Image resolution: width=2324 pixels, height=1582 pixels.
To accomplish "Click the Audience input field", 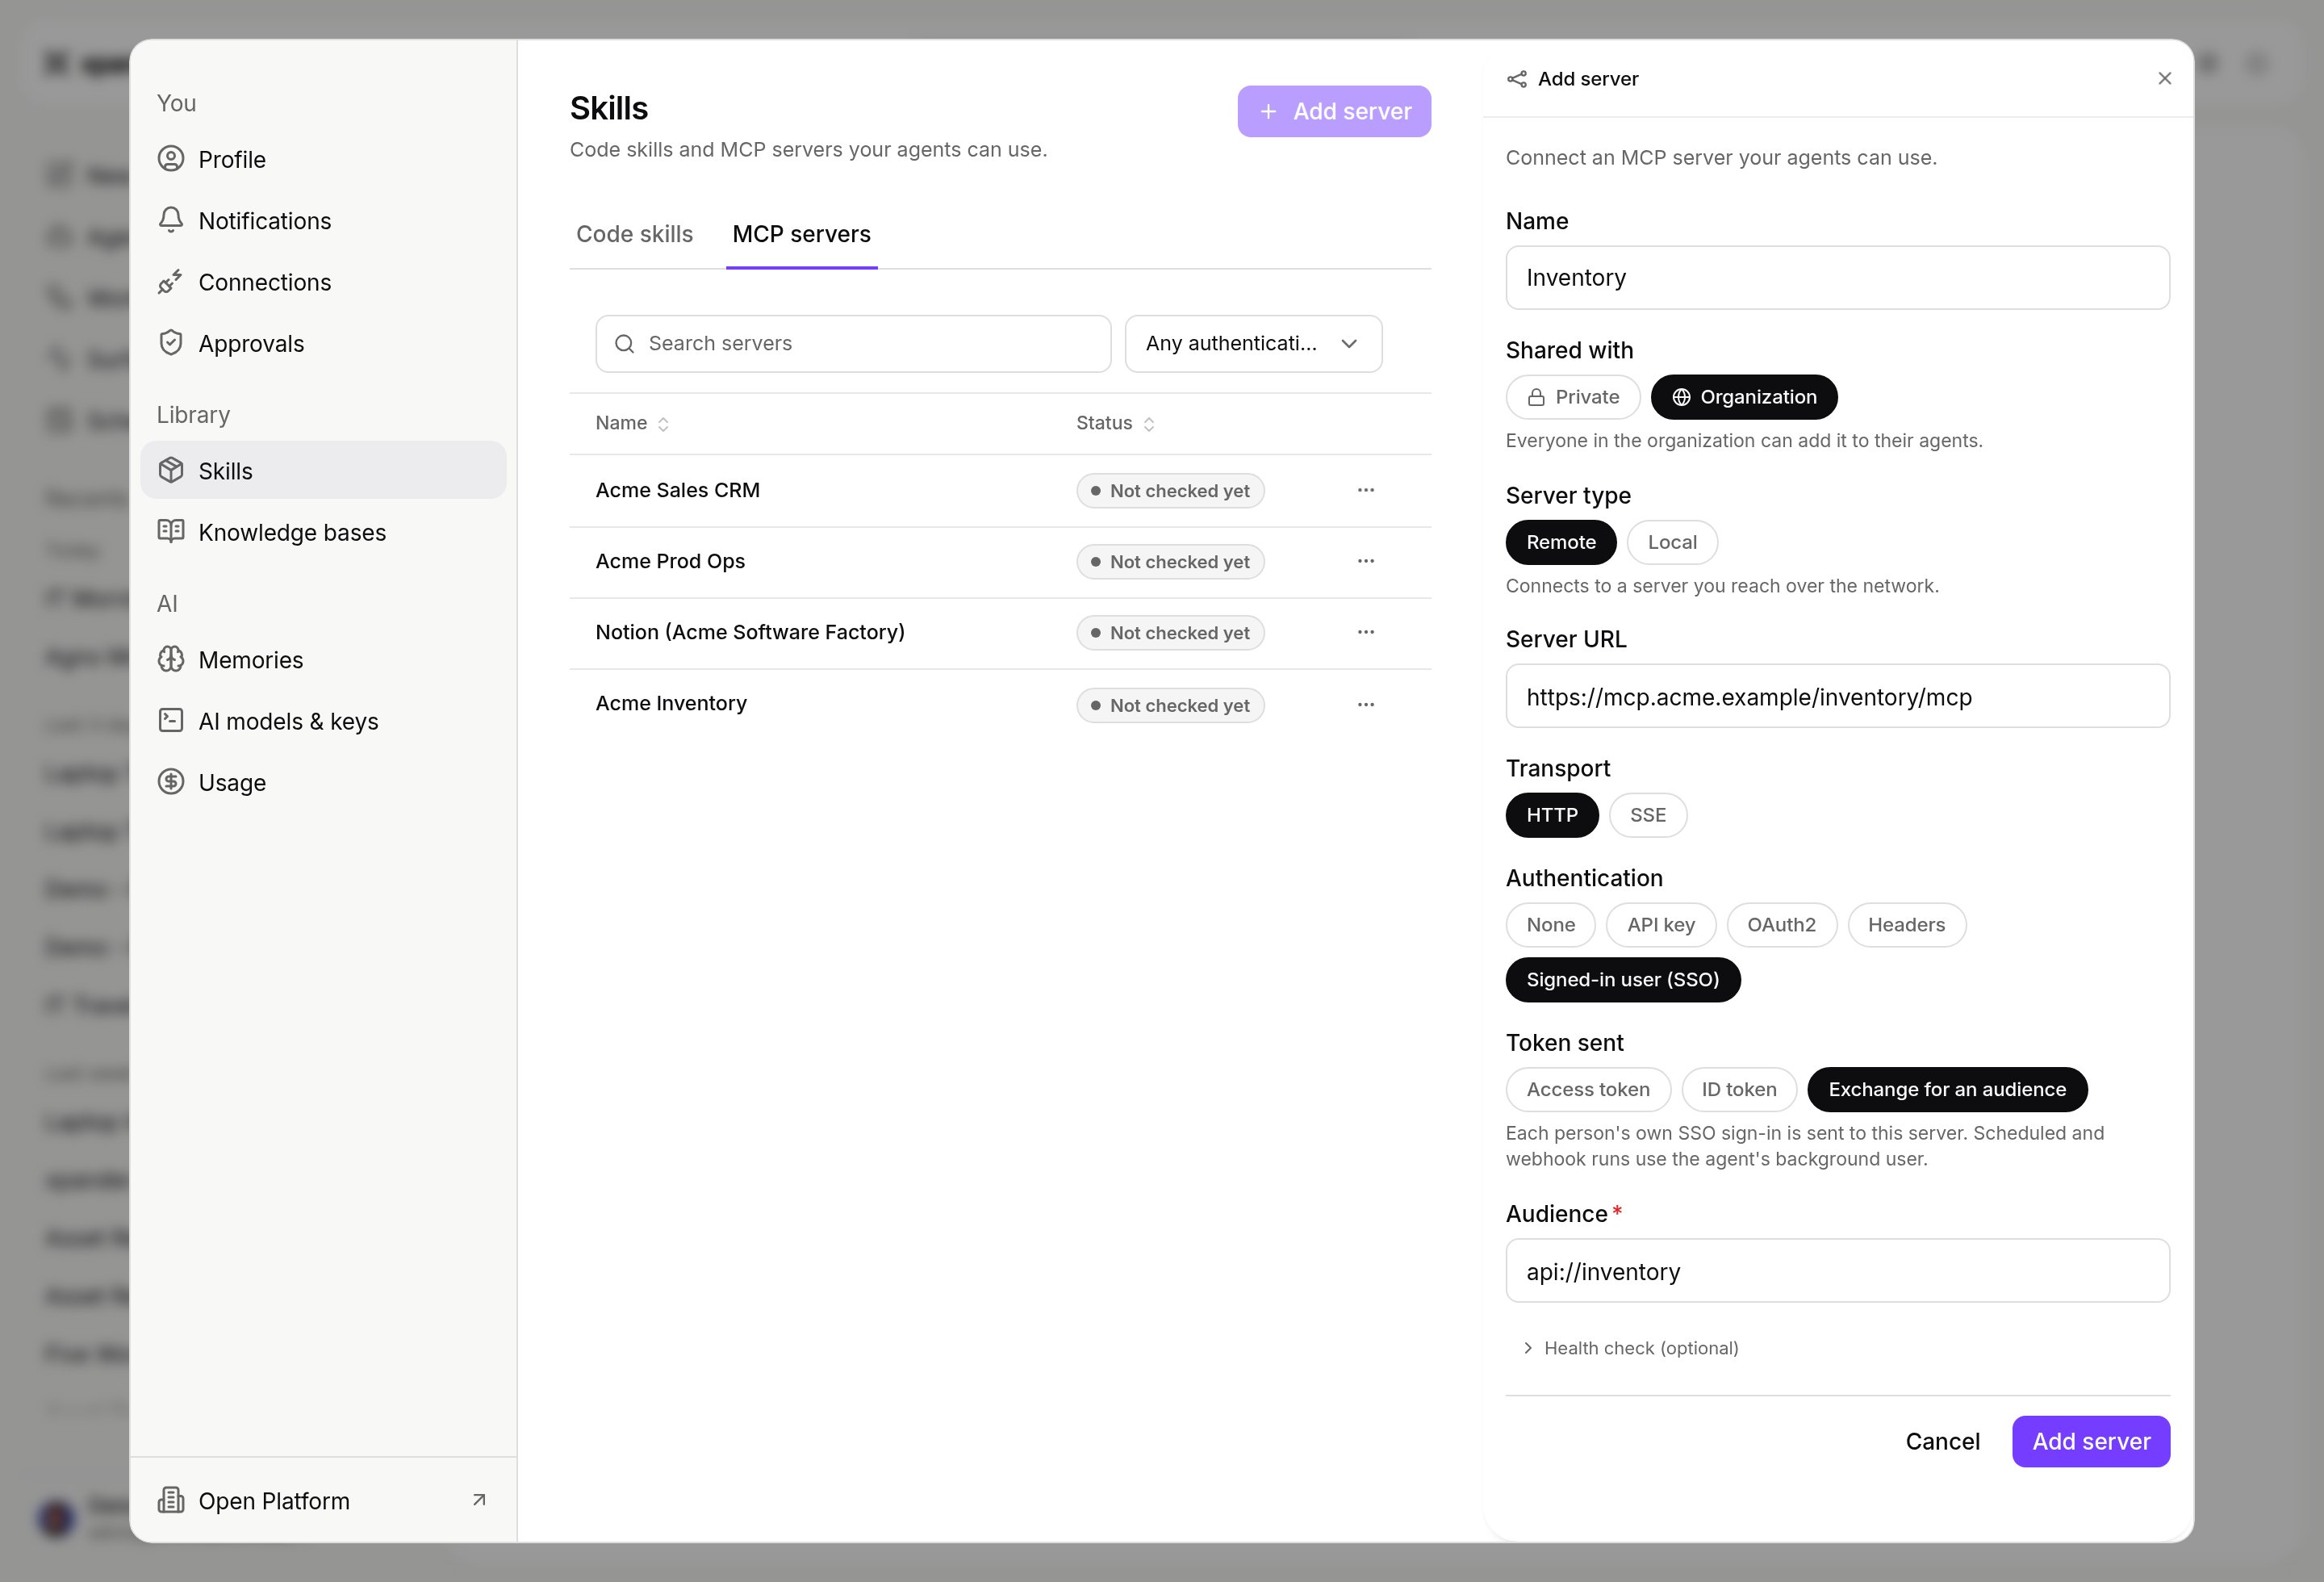I will pyautogui.click(x=1837, y=1271).
